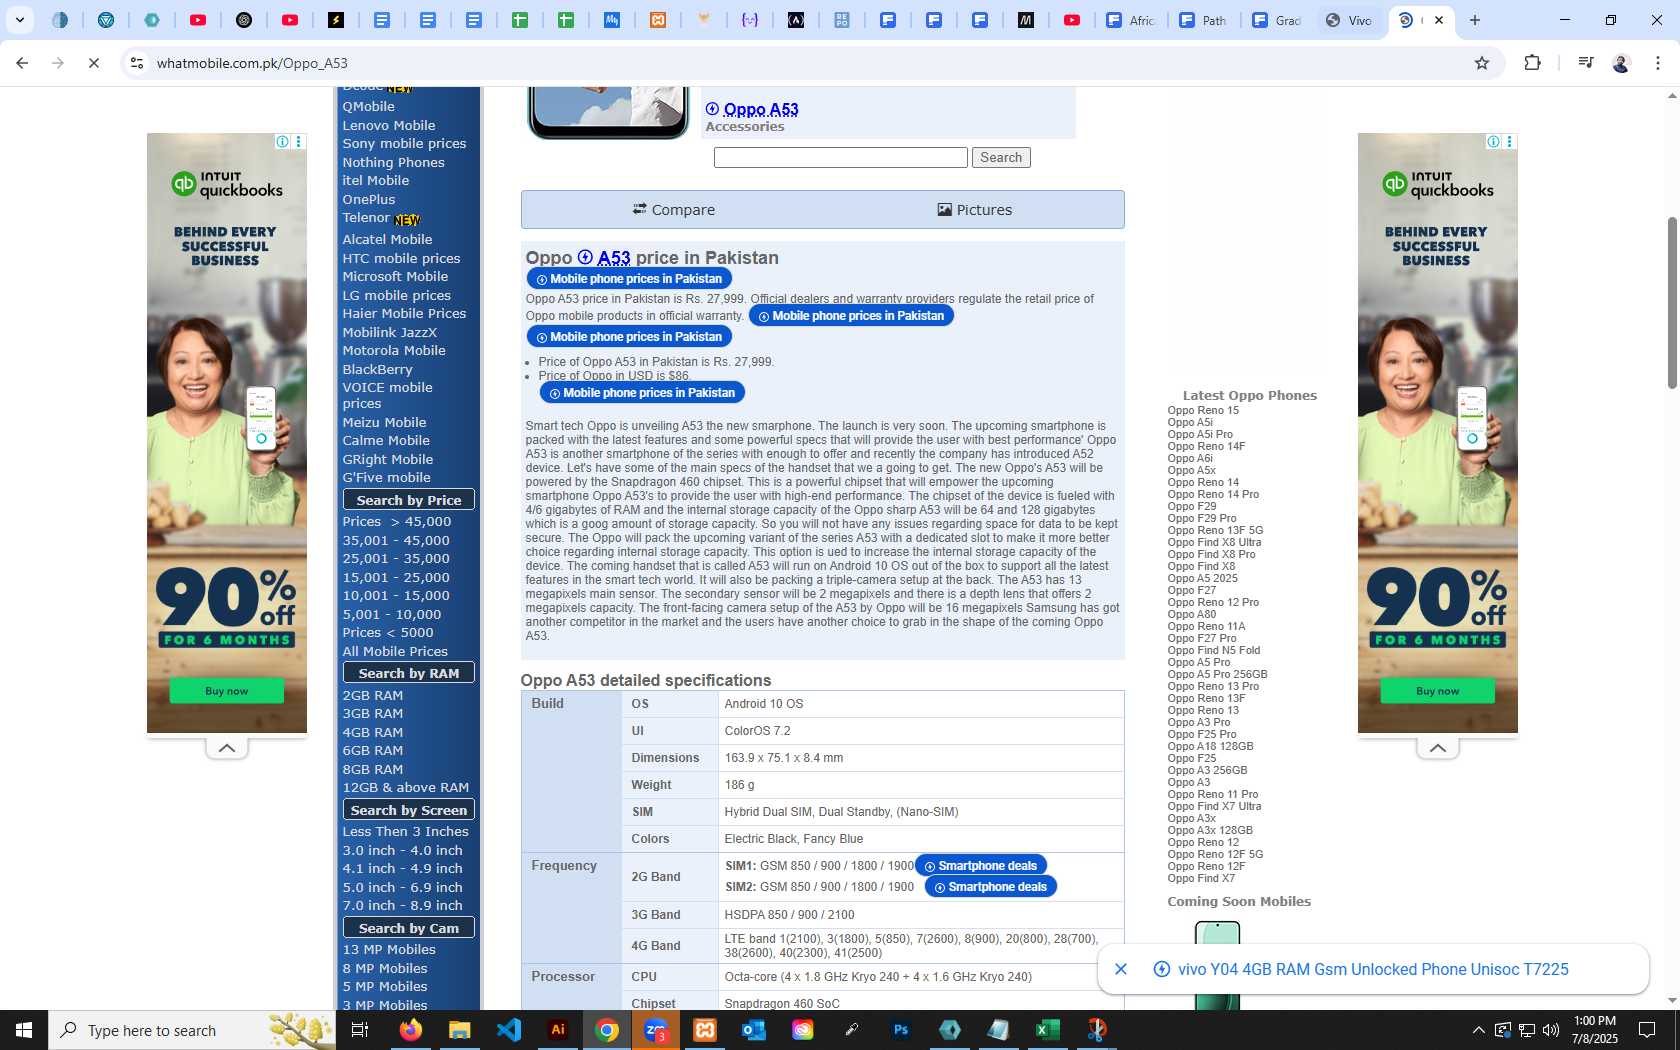
Task: Open the Compare tab
Action: (673, 210)
